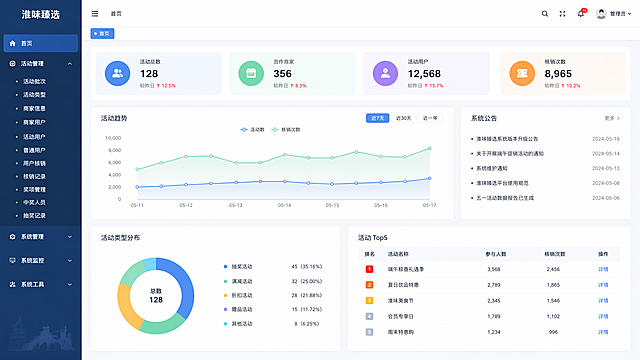Click the gray rank 5 badge

[369, 332]
